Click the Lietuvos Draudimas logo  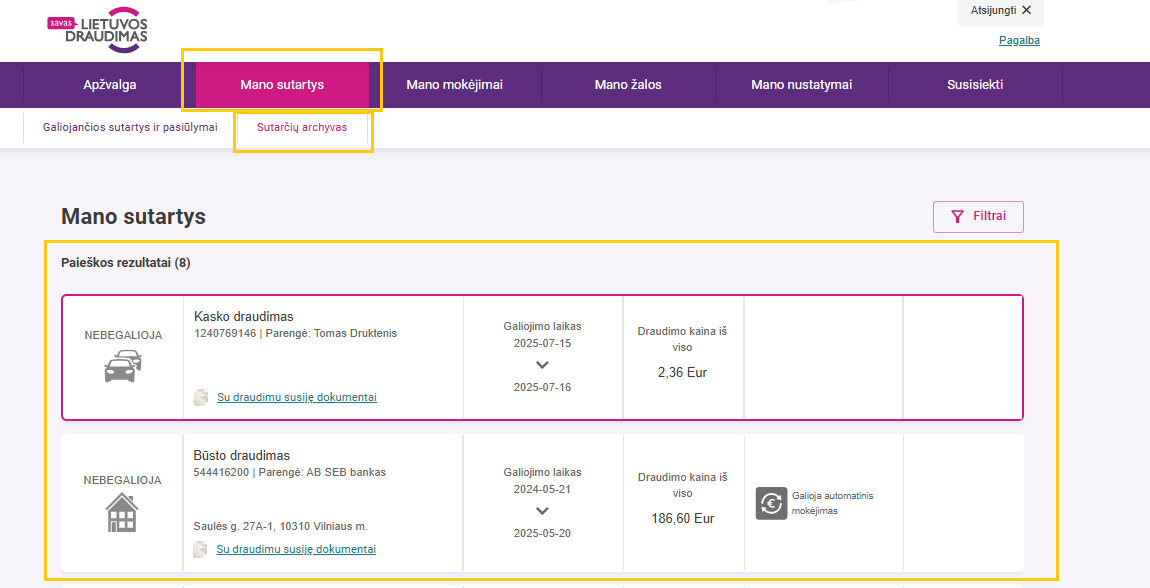coord(98,30)
